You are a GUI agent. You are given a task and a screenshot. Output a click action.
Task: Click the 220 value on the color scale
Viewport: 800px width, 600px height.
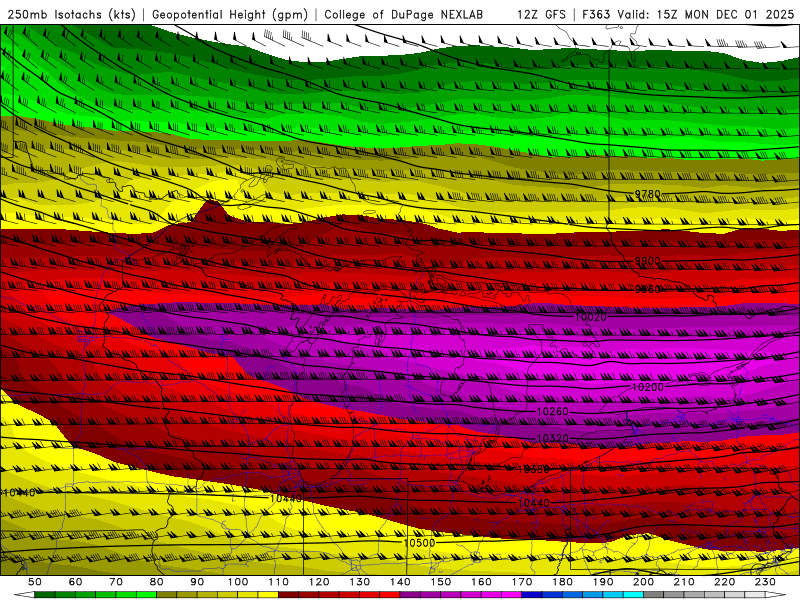724,582
